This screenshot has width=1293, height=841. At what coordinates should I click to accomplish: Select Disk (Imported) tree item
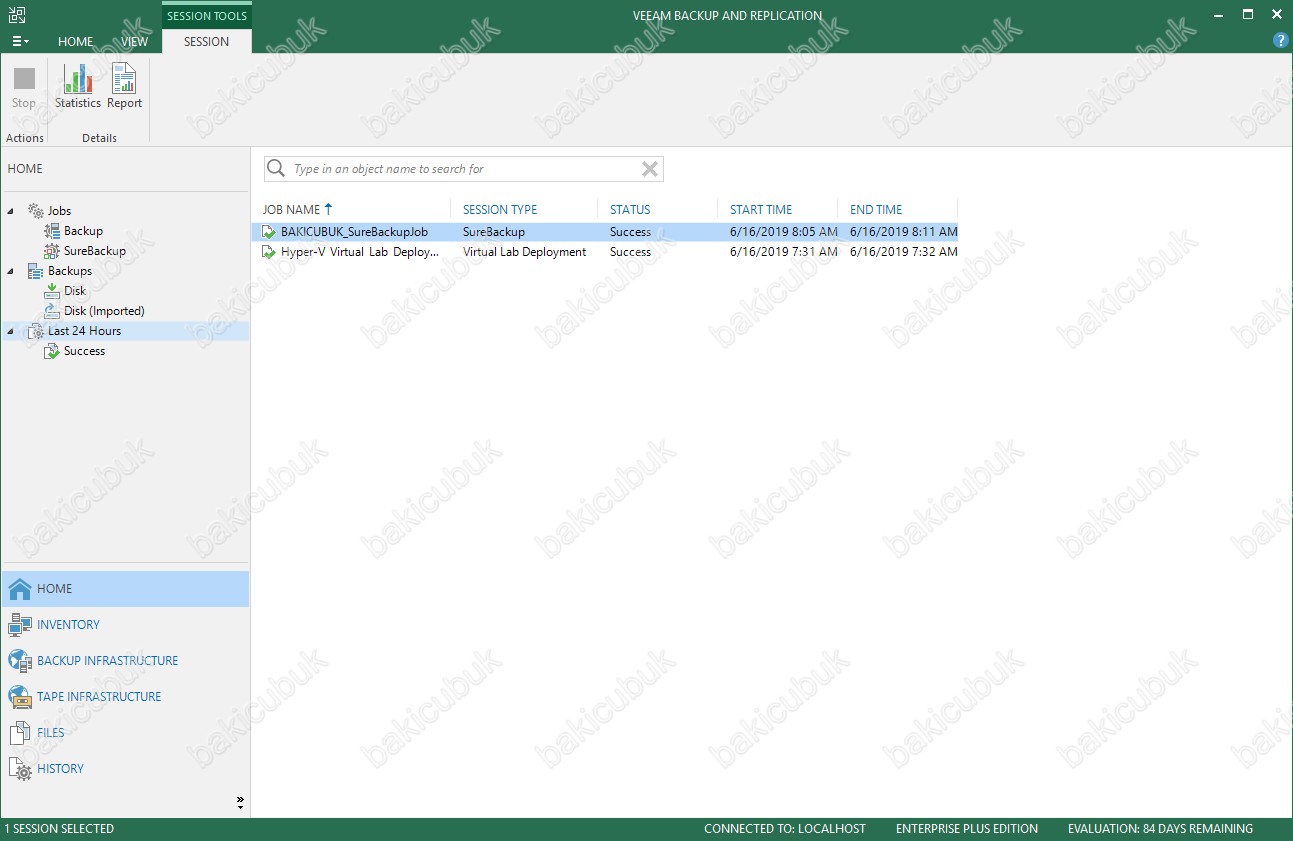[104, 311]
